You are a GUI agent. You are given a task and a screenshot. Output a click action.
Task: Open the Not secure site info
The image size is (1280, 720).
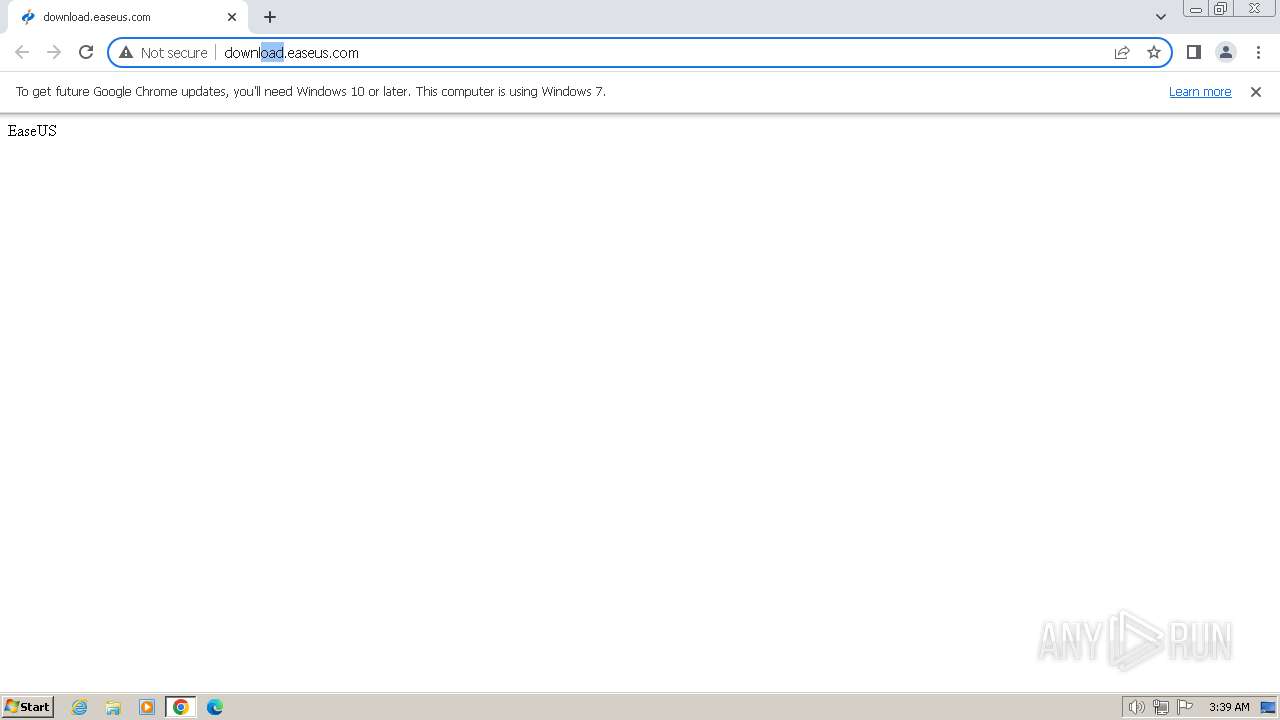pyautogui.click(x=164, y=52)
